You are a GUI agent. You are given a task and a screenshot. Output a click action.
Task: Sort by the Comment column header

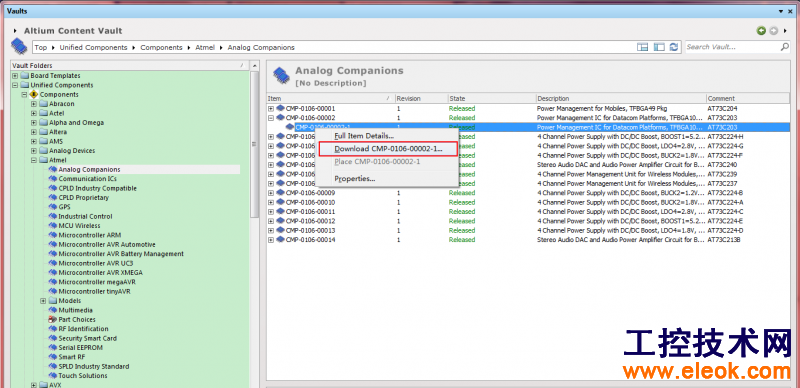tap(747, 99)
